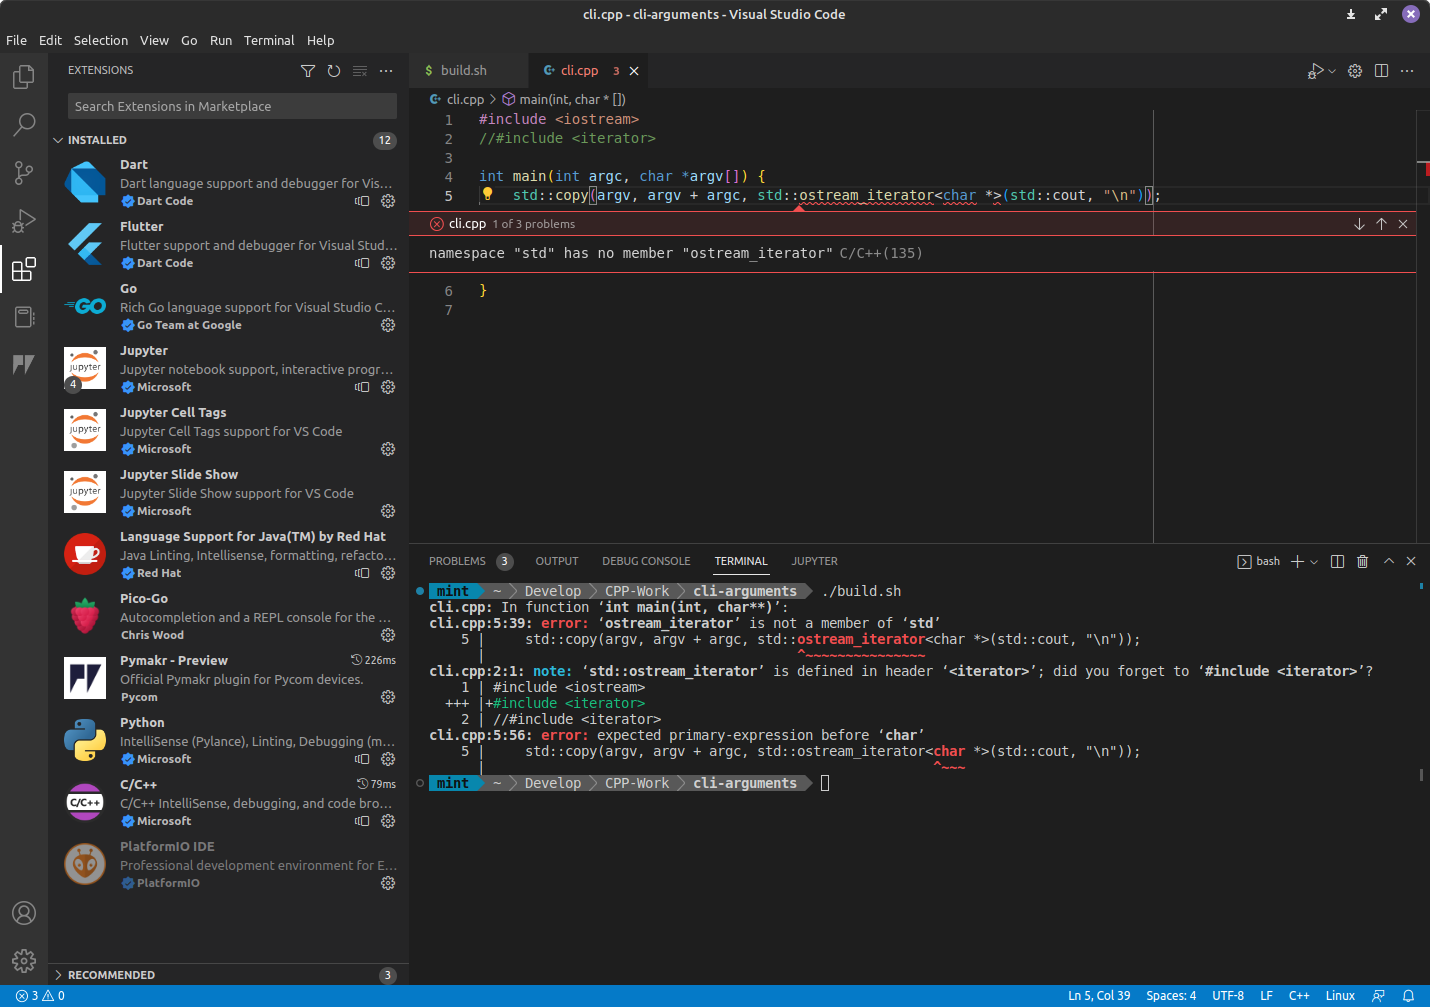Expand the RECOMMENDED extensions section

[58, 975]
